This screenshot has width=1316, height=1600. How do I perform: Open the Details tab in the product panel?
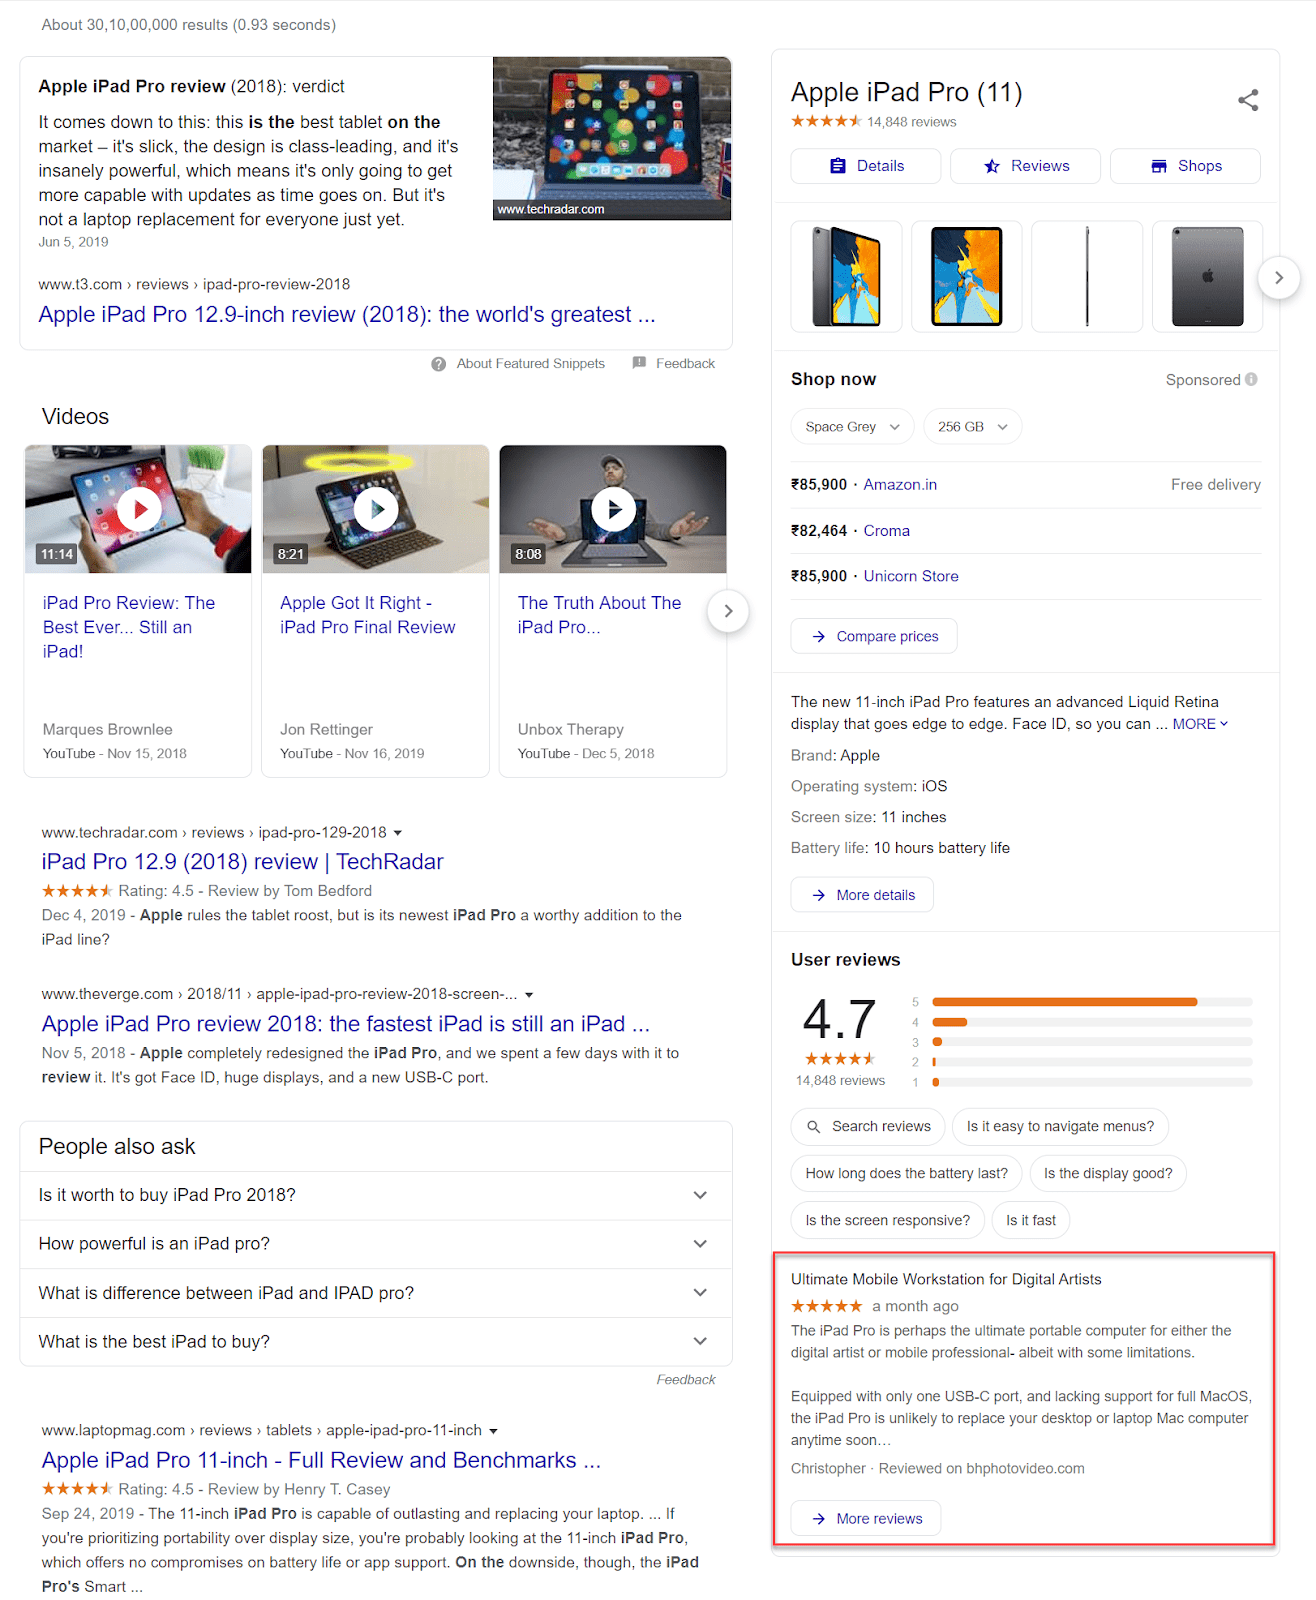point(866,166)
